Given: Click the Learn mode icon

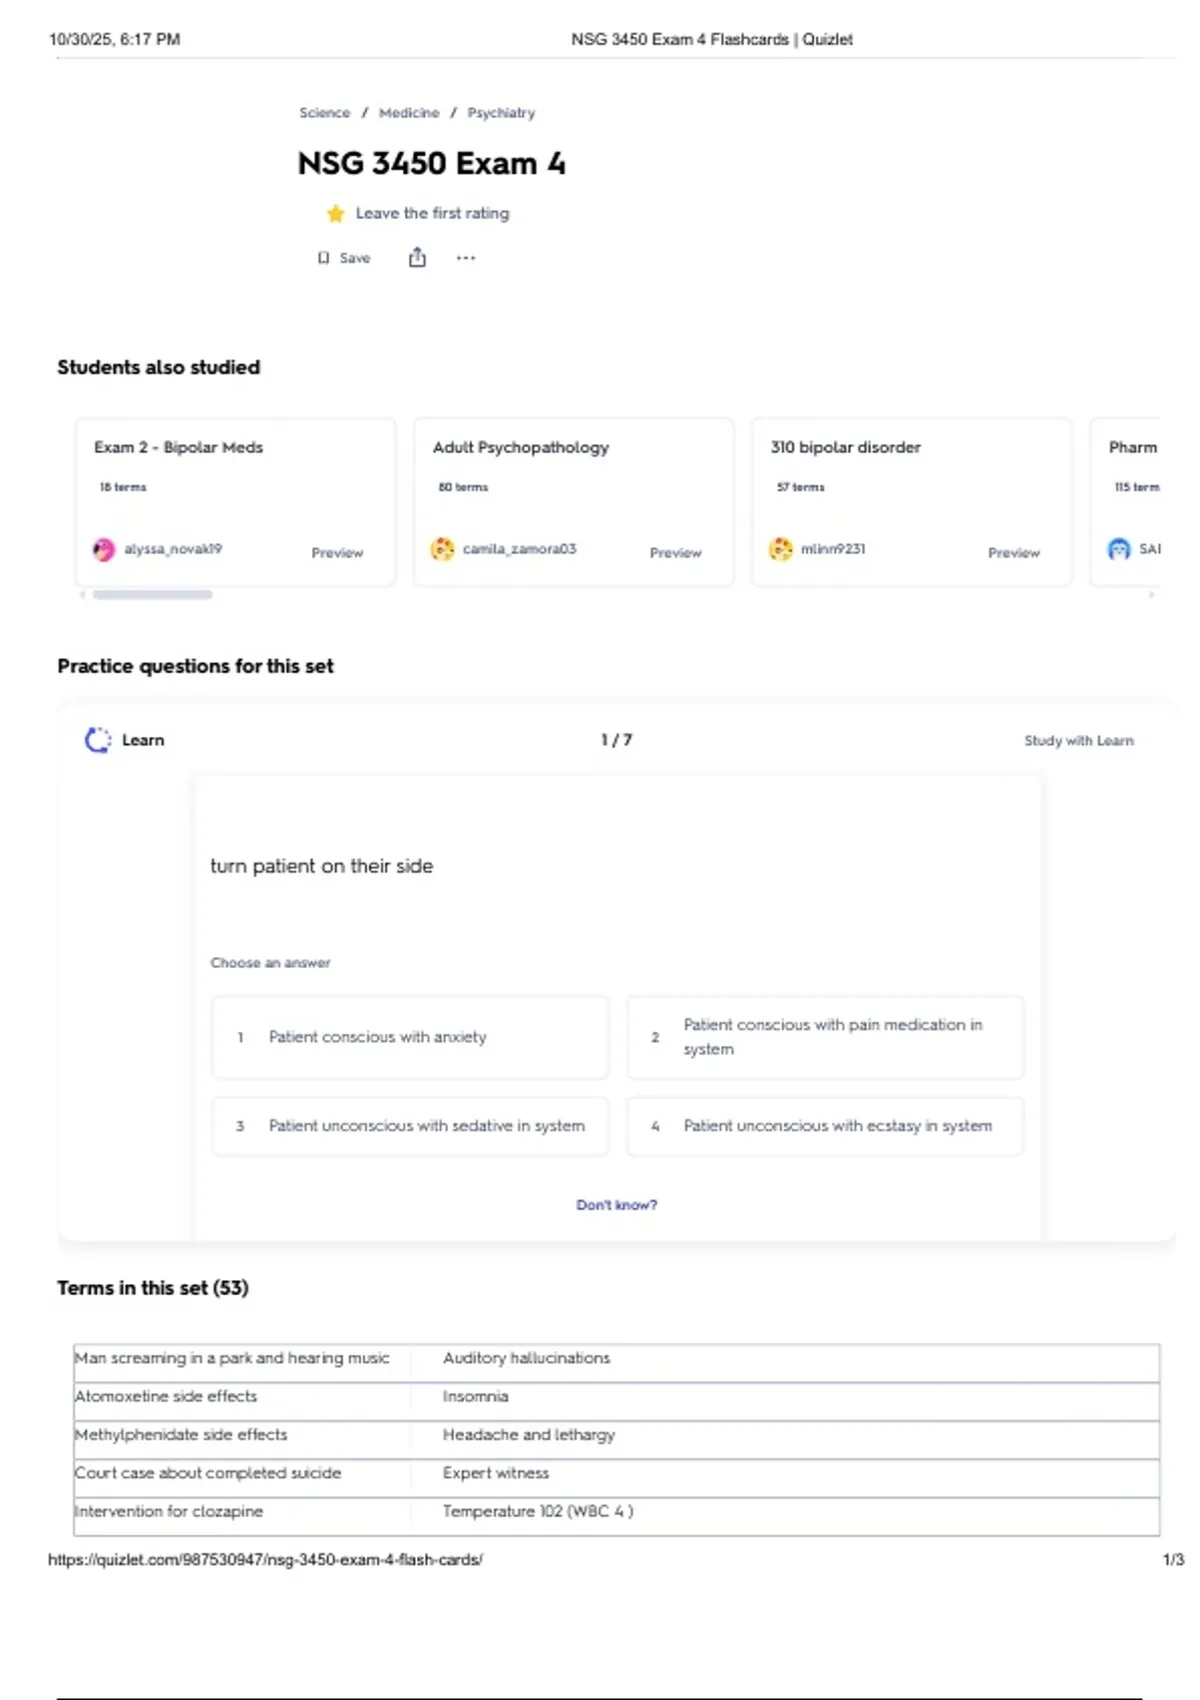Looking at the screenshot, I should 98,740.
